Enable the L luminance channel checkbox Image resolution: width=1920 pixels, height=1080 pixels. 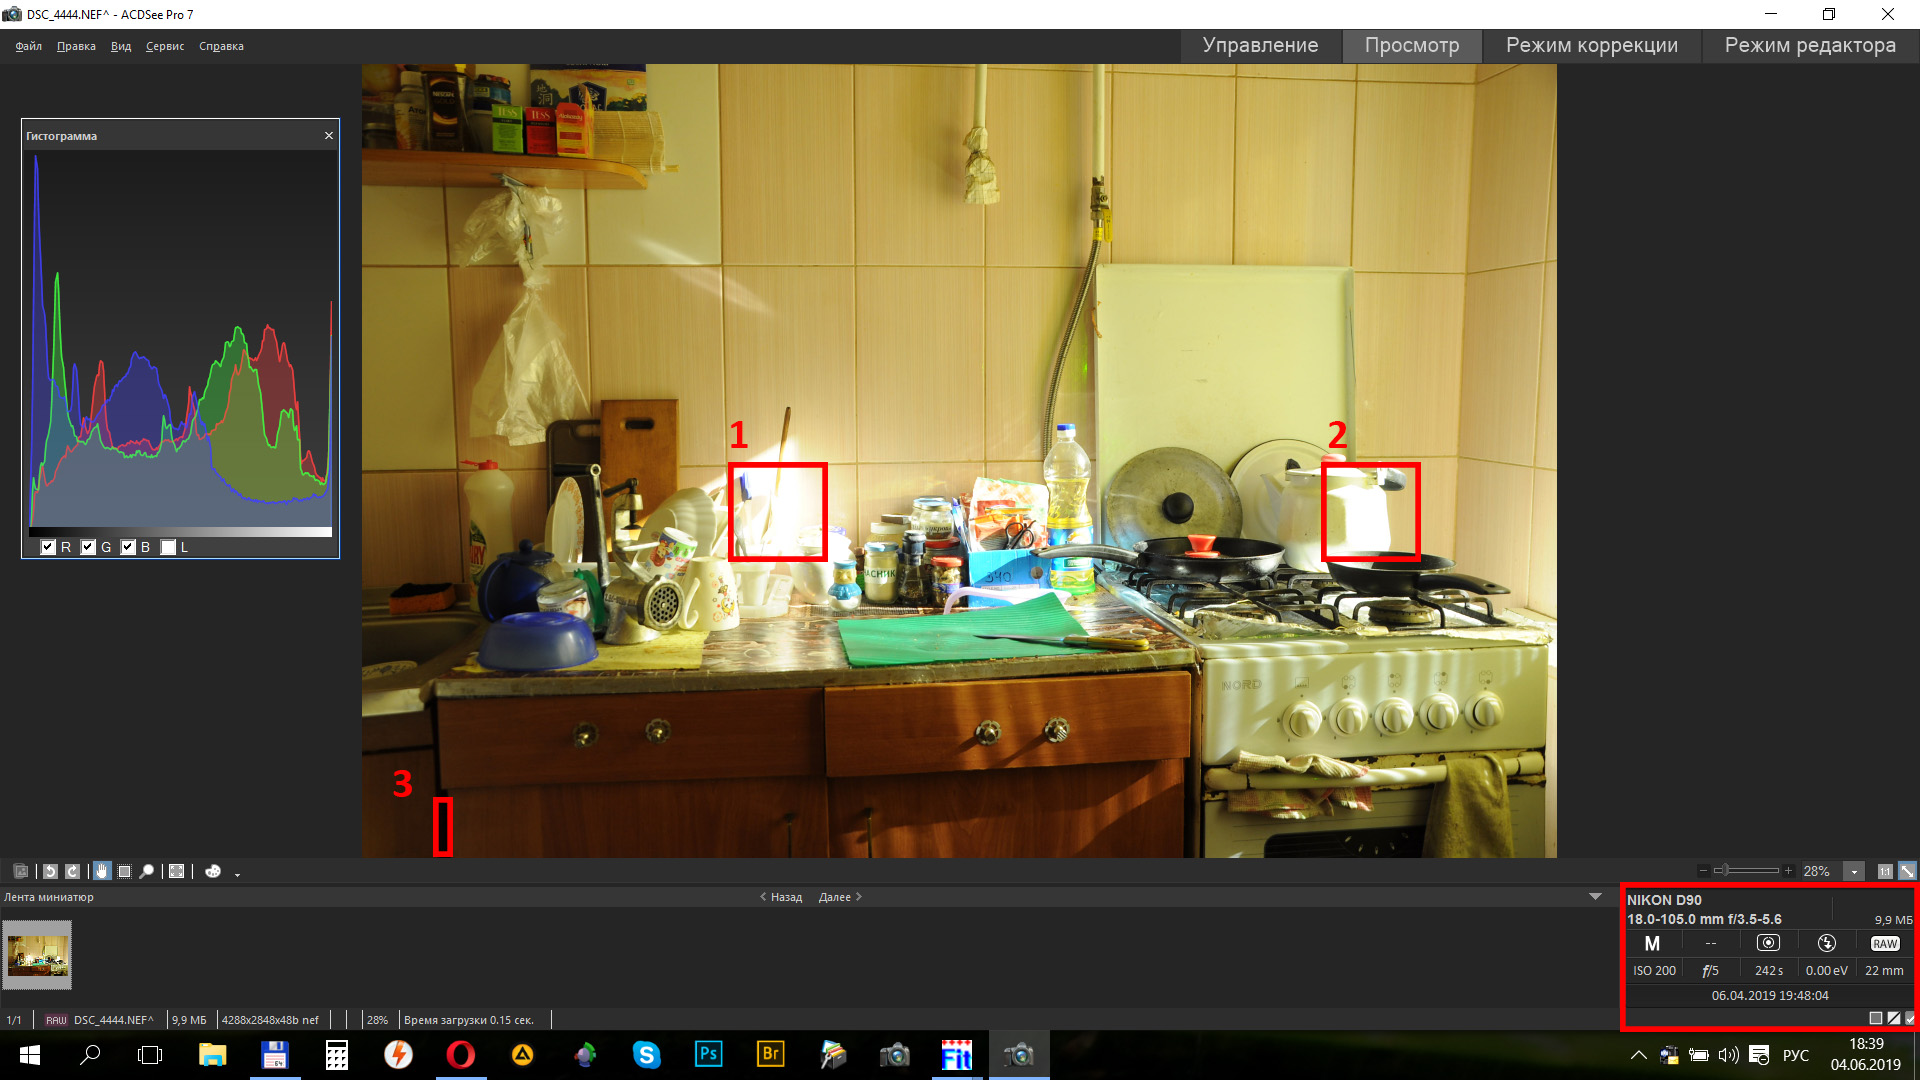168,547
